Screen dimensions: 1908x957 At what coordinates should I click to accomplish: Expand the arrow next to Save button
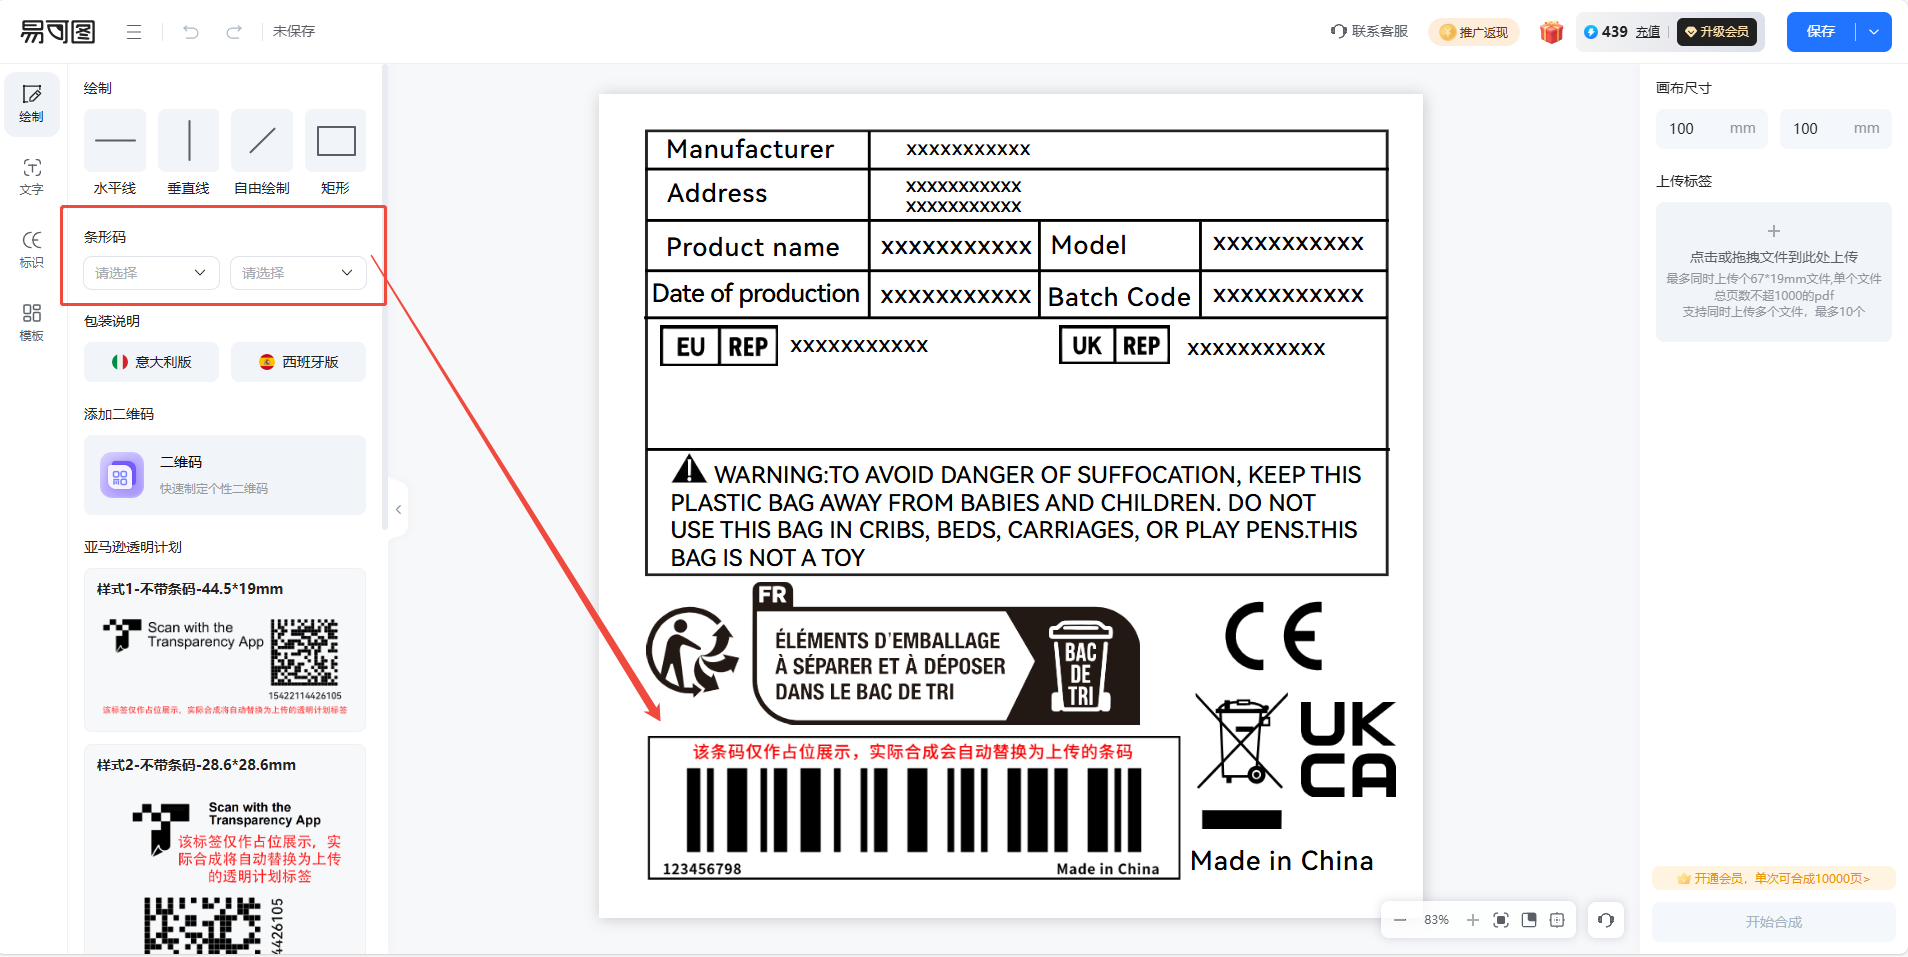pyautogui.click(x=1874, y=32)
